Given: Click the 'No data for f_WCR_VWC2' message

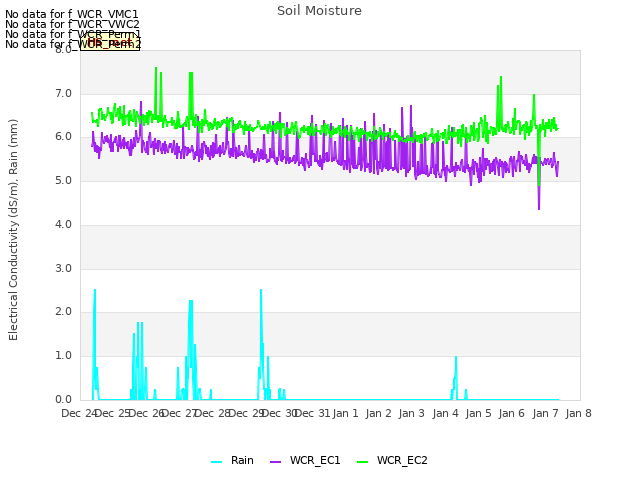Looking at the screenshot, I should 72,24.
